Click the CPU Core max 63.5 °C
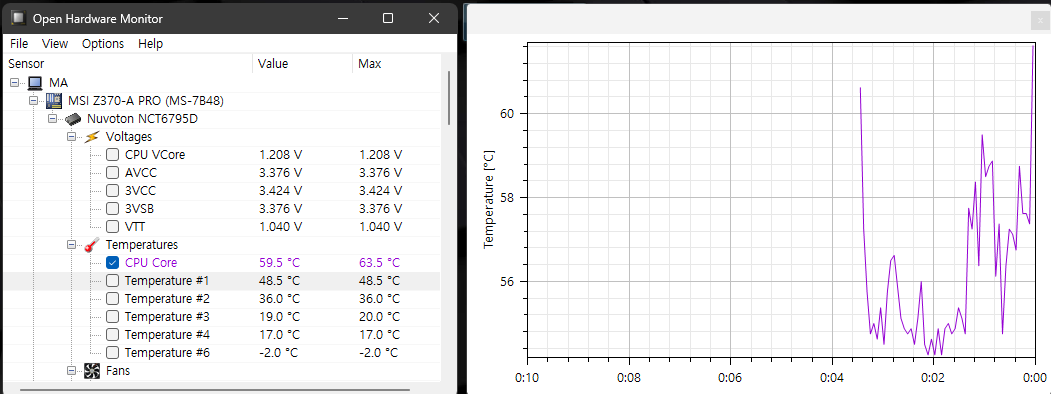The width and height of the screenshot is (1051, 394). click(x=379, y=263)
